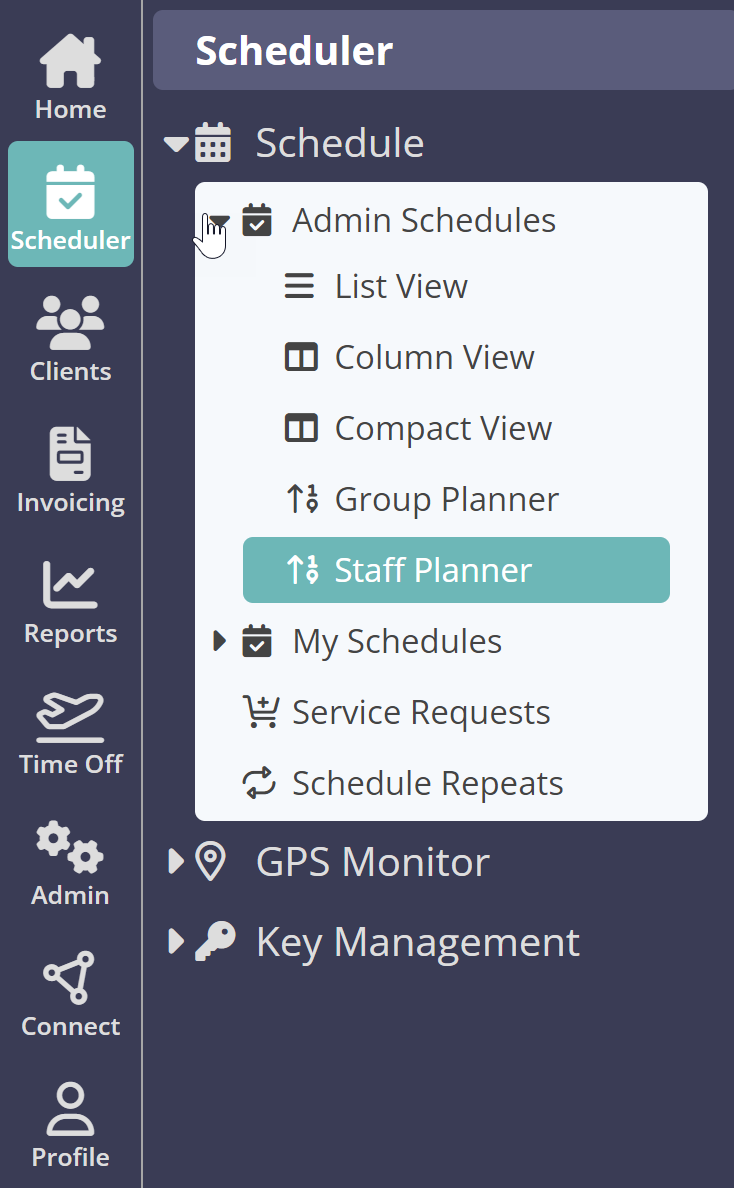Click the Profile person icon
This screenshot has width=734, height=1188.
[70, 1108]
